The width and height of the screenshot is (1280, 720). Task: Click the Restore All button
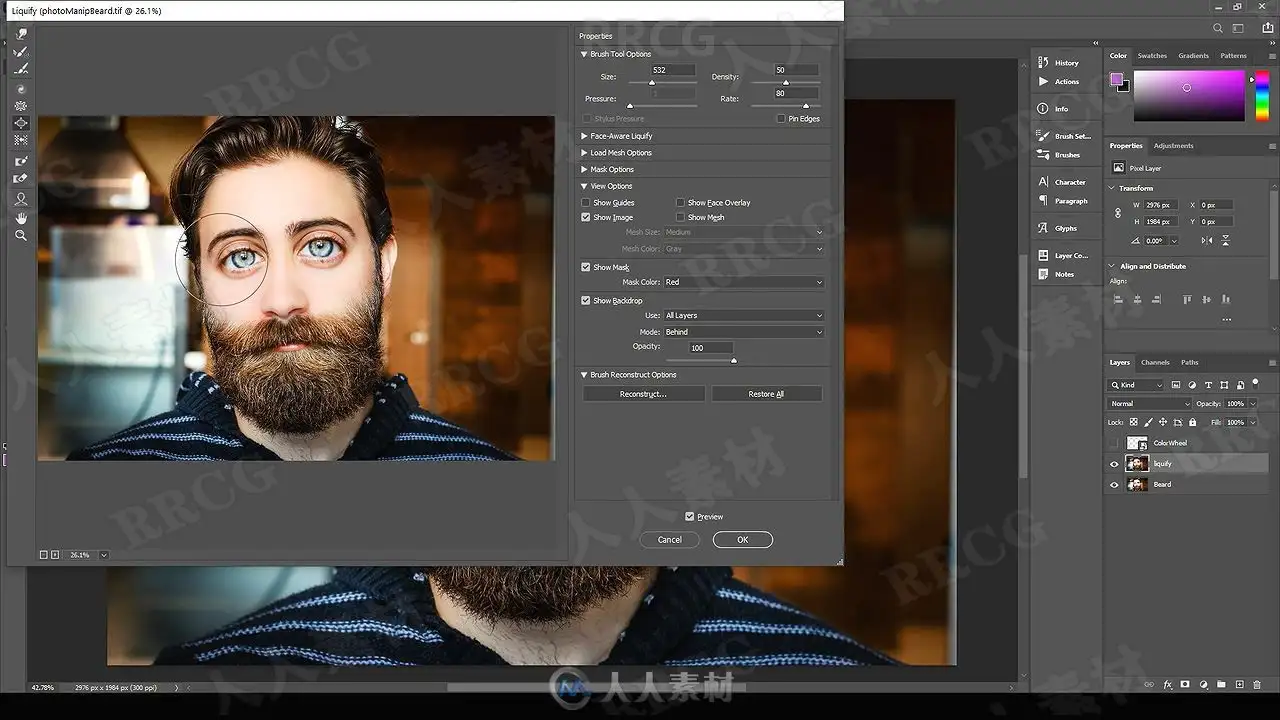[x=766, y=394]
